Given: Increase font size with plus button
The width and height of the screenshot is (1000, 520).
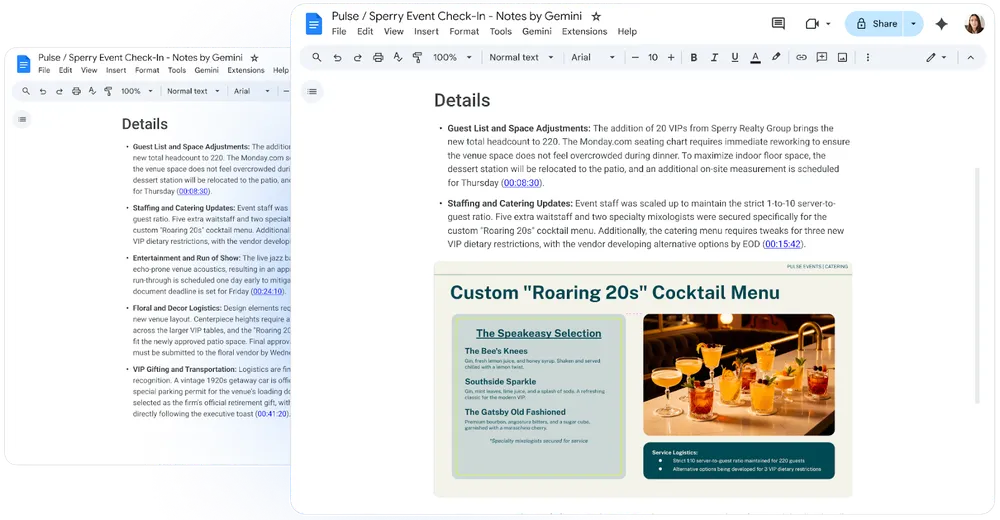Looking at the screenshot, I should tap(671, 57).
